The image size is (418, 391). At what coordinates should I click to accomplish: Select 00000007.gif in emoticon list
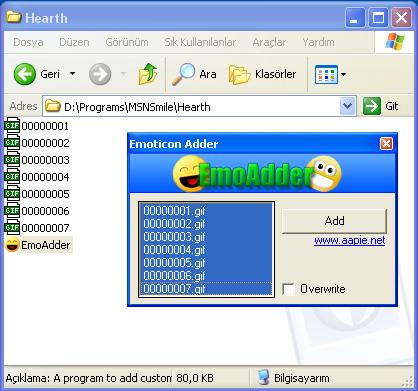tap(206, 289)
